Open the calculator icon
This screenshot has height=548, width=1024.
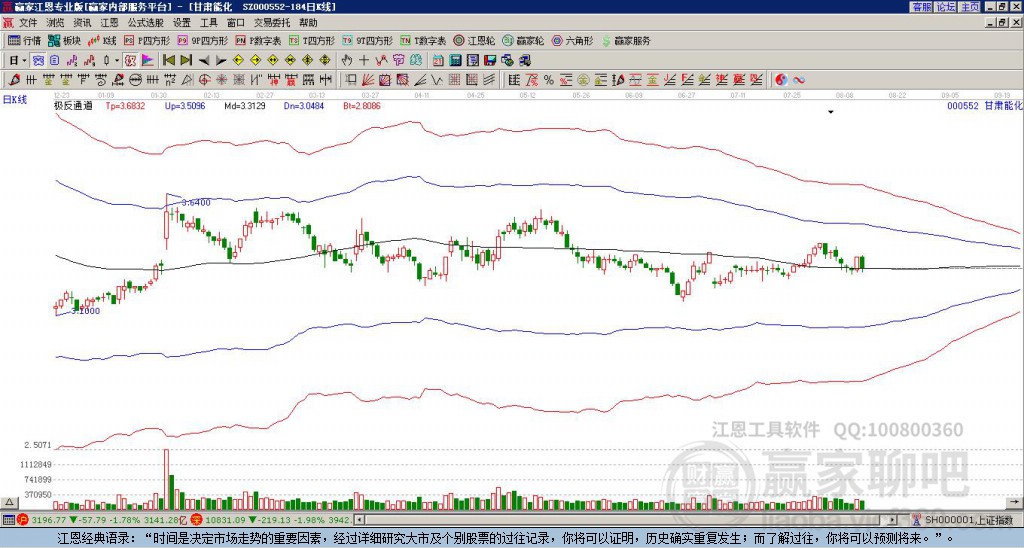coord(455,61)
